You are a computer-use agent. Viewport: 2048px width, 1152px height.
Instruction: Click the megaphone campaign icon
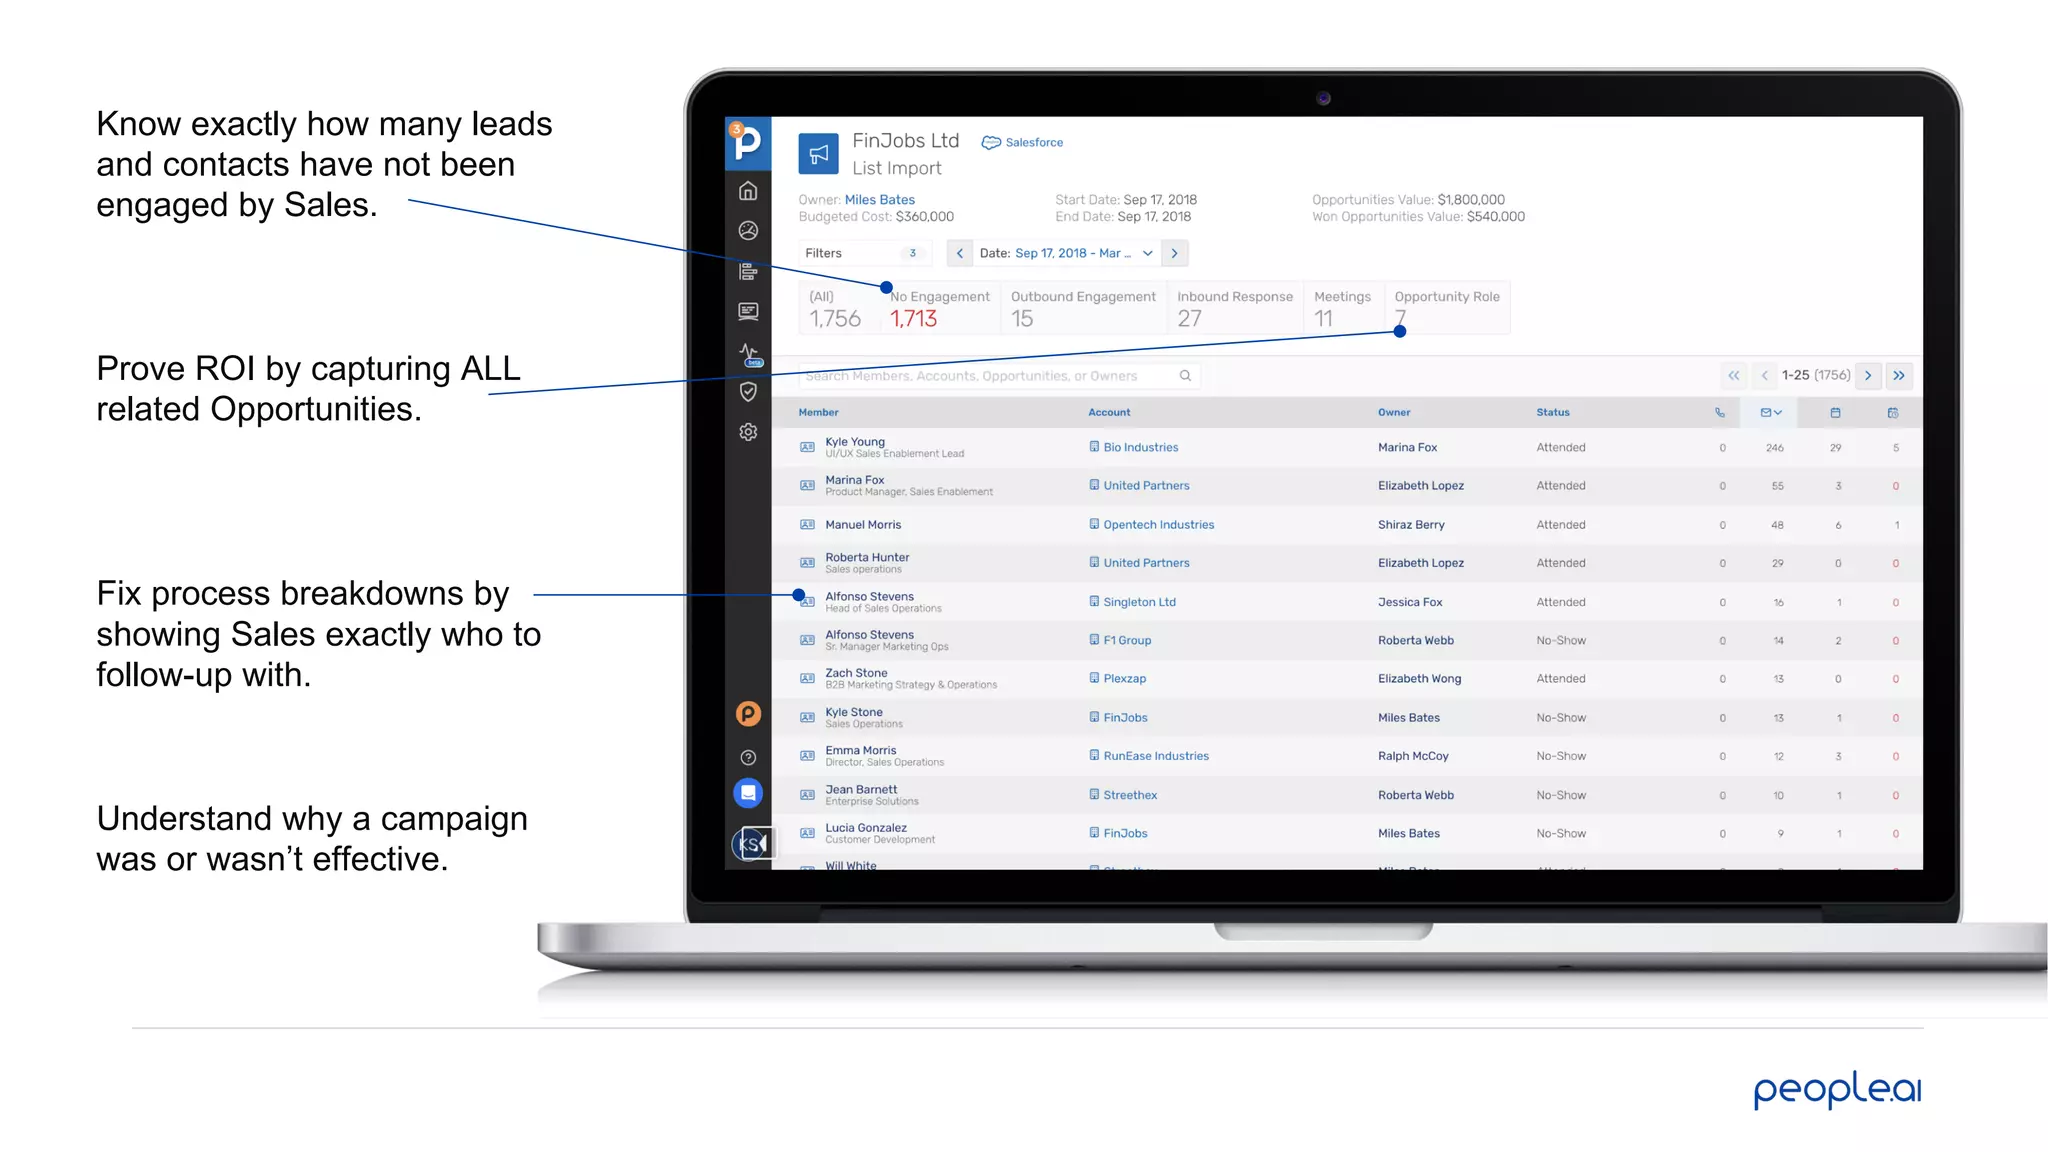[818, 154]
